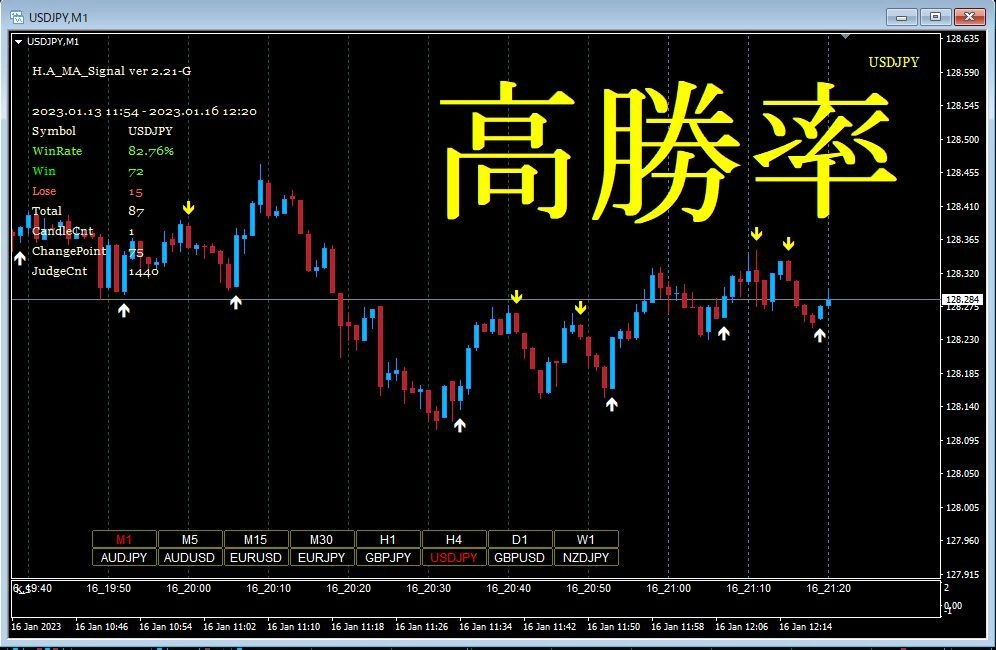Switch chart to the D1 timeframe
Image resolution: width=996 pixels, height=650 pixels.
[x=520, y=540]
